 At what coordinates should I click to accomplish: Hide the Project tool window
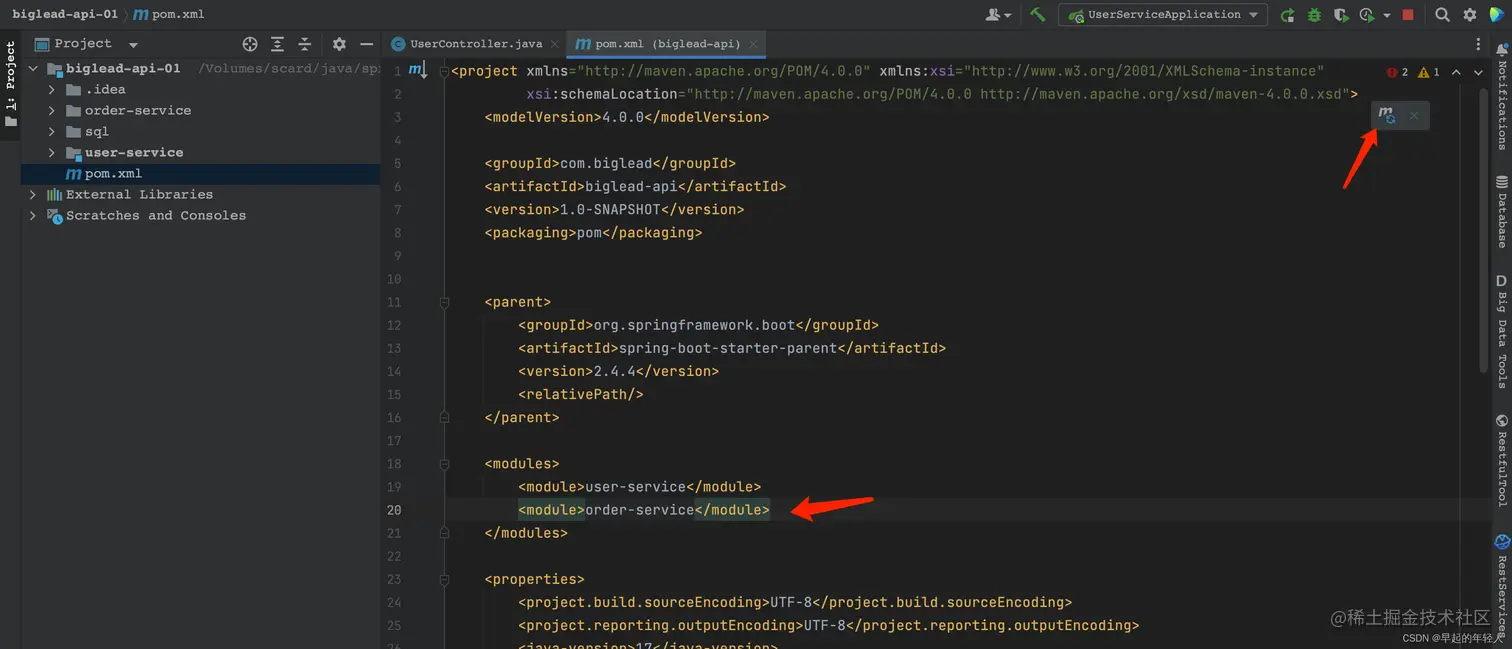(x=366, y=44)
